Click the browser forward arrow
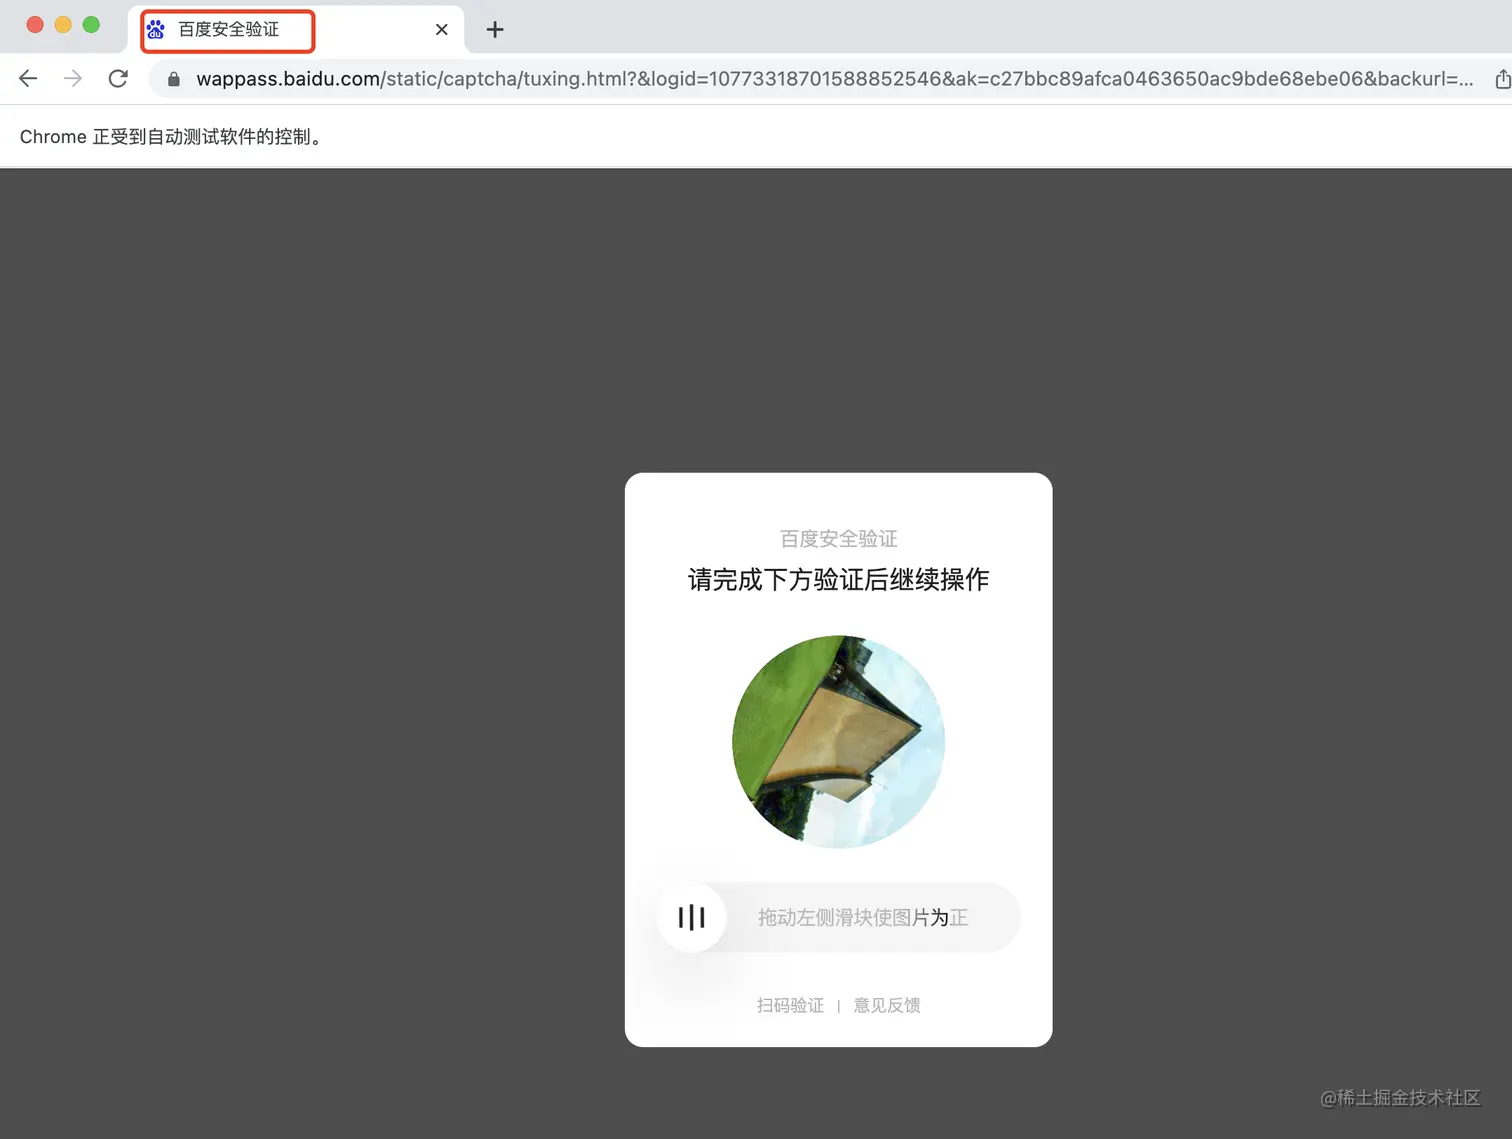1512x1139 pixels. pos(73,79)
